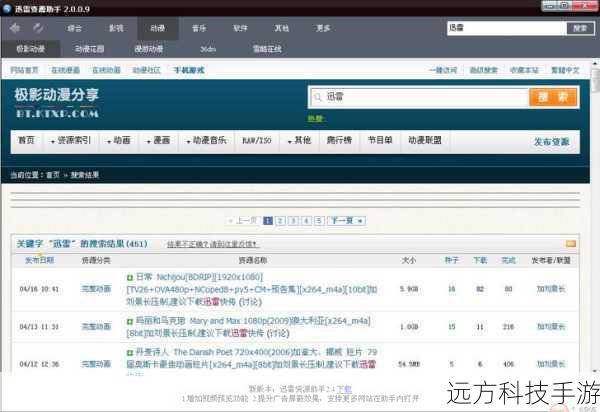Click the scrollbar down arrow

pyautogui.click(x=595, y=370)
